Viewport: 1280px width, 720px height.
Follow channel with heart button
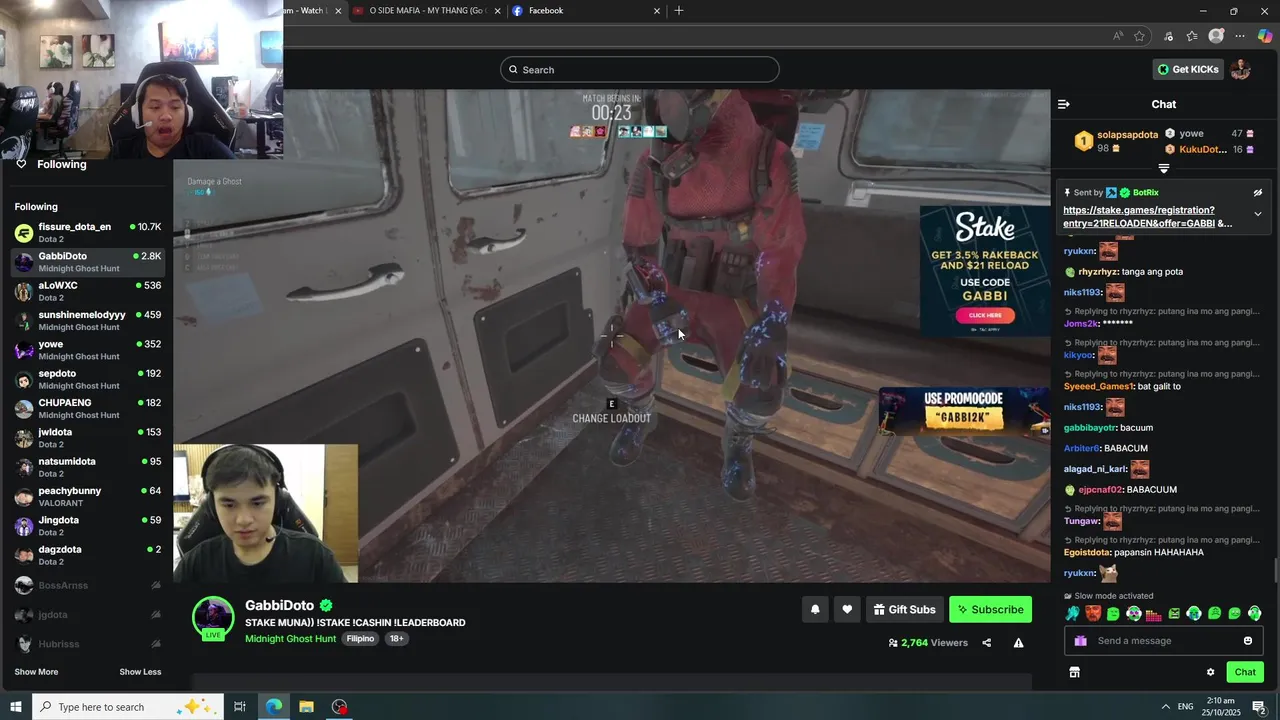(x=847, y=610)
